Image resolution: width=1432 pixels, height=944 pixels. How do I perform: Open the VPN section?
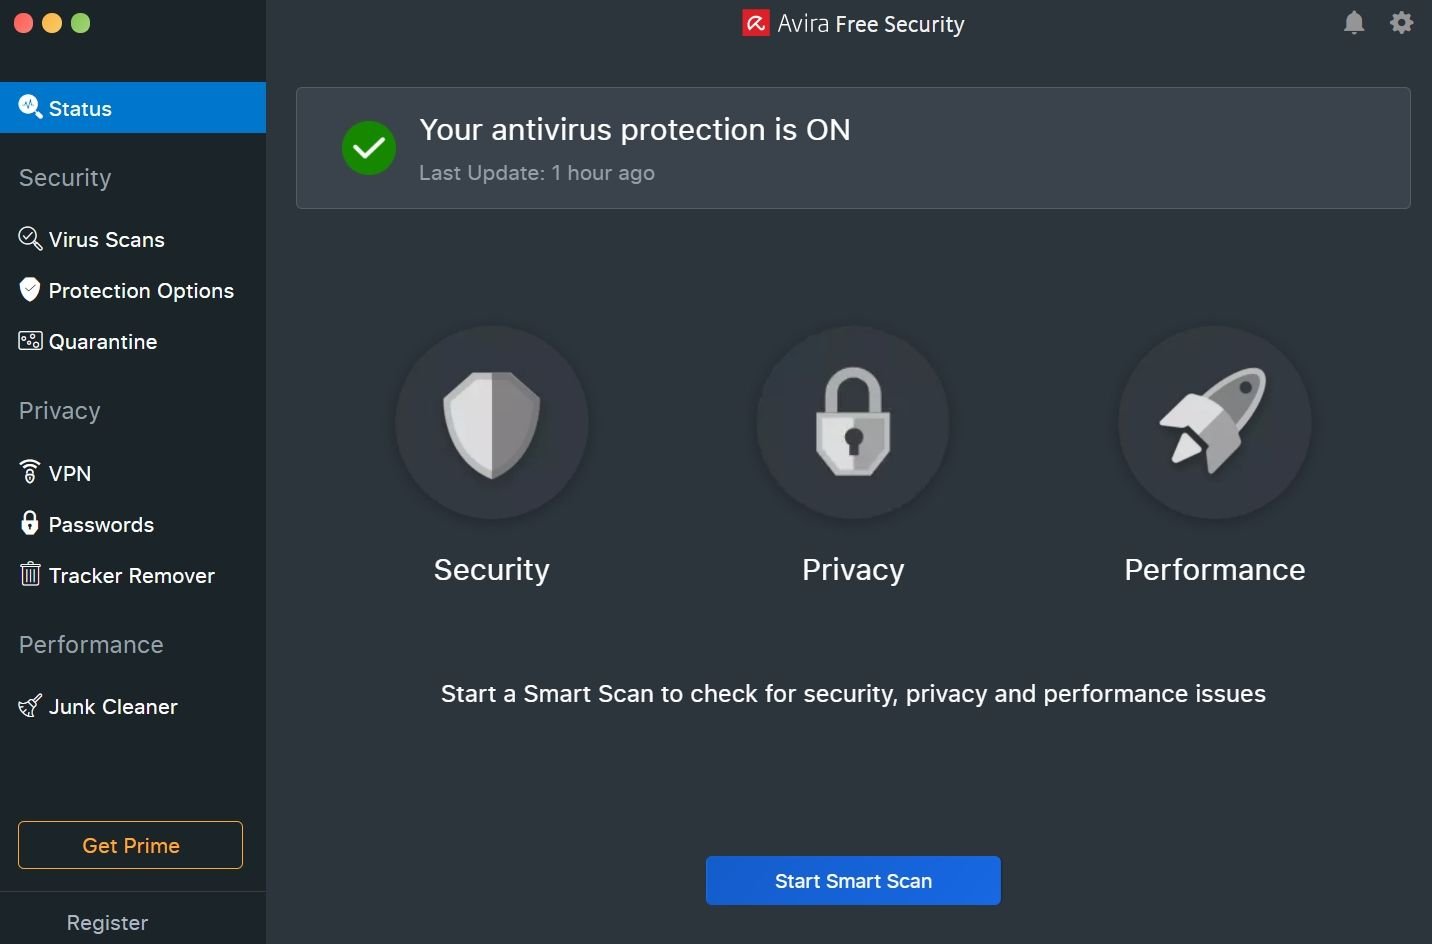pos(69,473)
